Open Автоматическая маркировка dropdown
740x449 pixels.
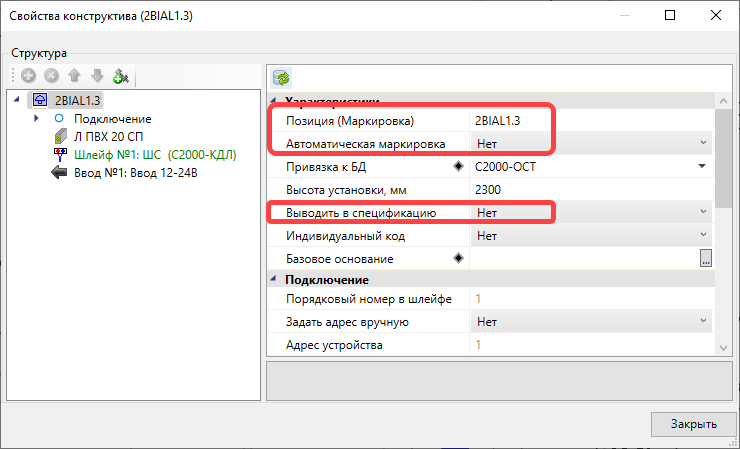coord(703,143)
